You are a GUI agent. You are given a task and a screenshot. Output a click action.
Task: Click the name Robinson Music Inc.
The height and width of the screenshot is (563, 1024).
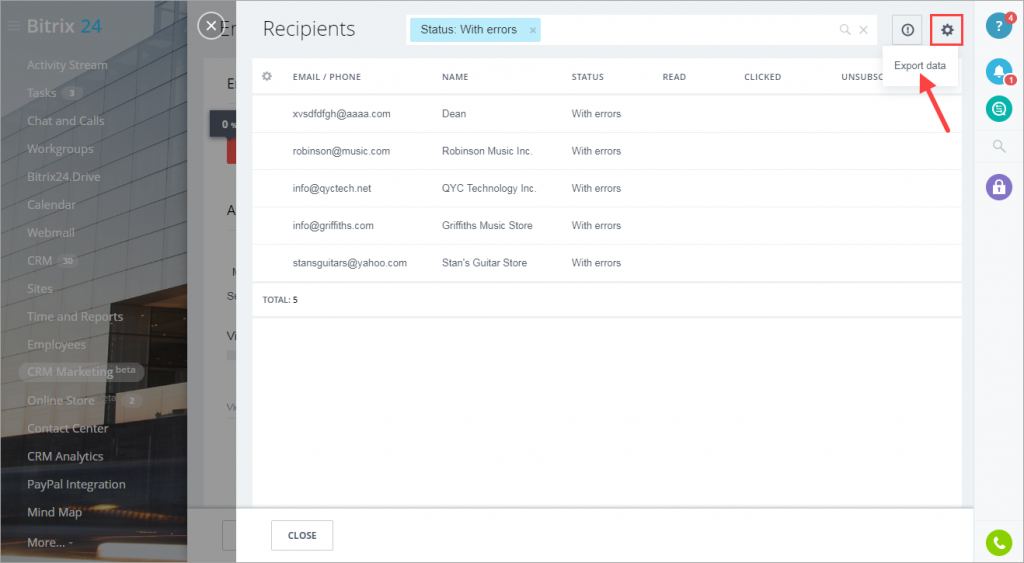point(487,151)
